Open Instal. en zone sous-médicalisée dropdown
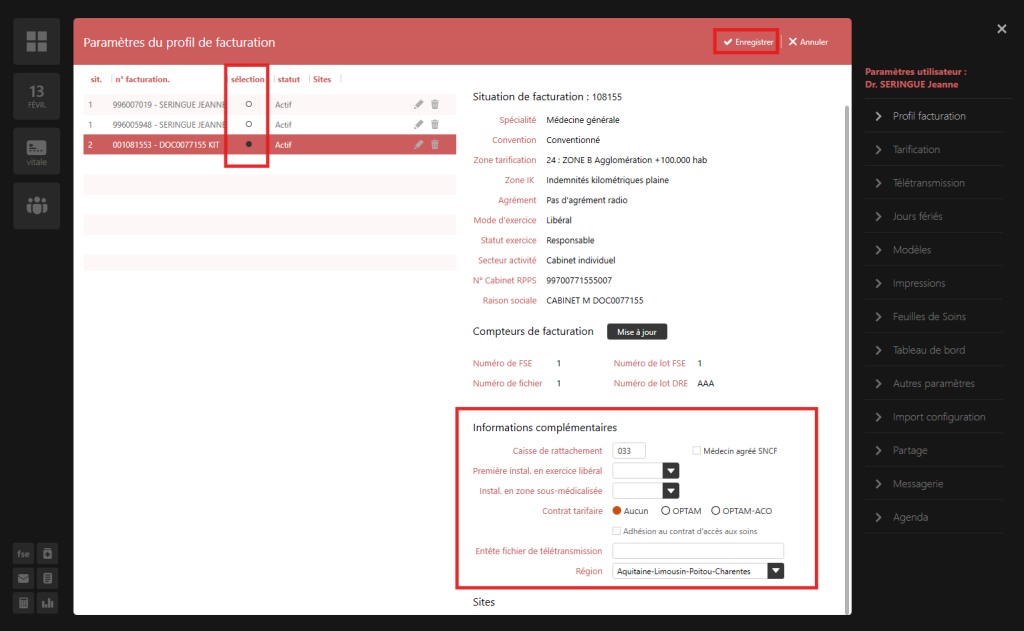Image resolution: width=1024 pixels, height=631 pixels. 671,491
